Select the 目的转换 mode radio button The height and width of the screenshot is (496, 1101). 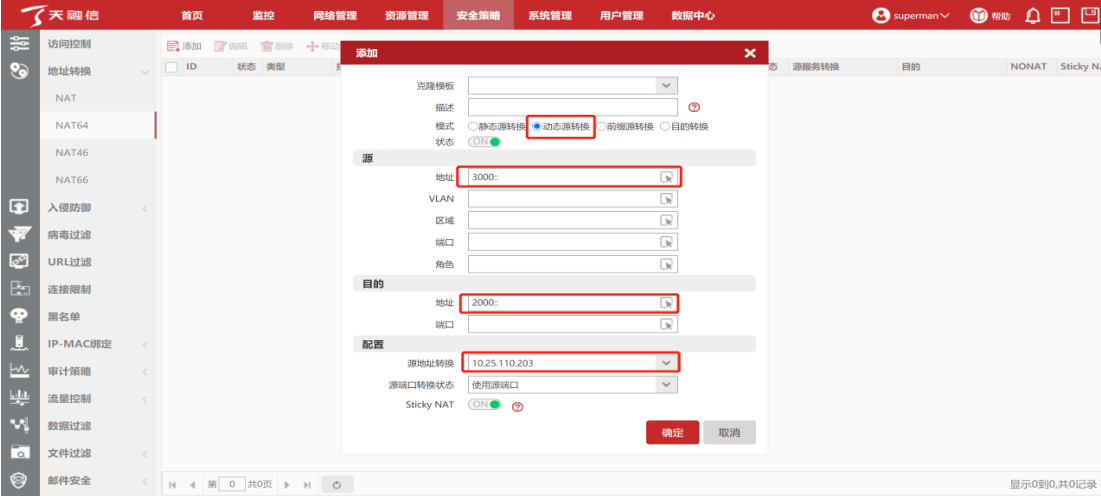(x=665, y=126)
